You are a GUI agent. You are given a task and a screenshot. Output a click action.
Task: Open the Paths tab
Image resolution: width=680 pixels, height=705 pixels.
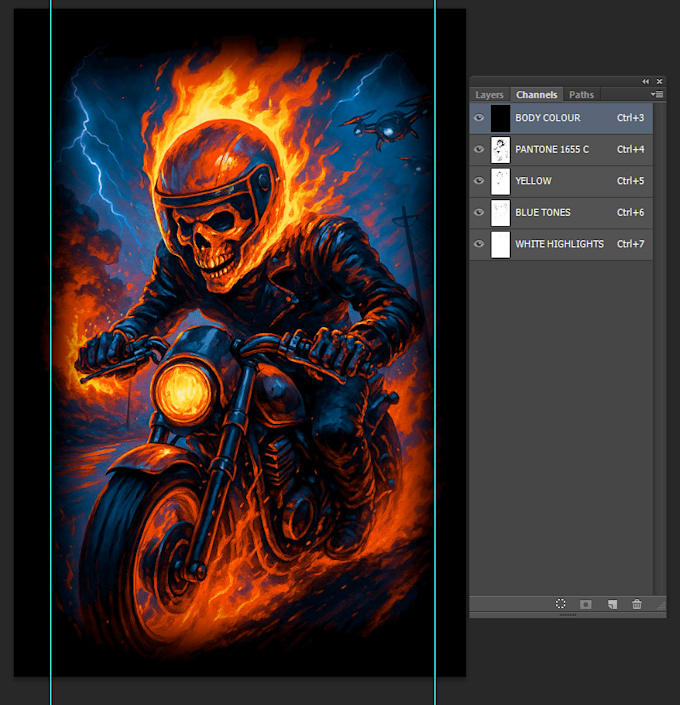(x=582, y=95)
